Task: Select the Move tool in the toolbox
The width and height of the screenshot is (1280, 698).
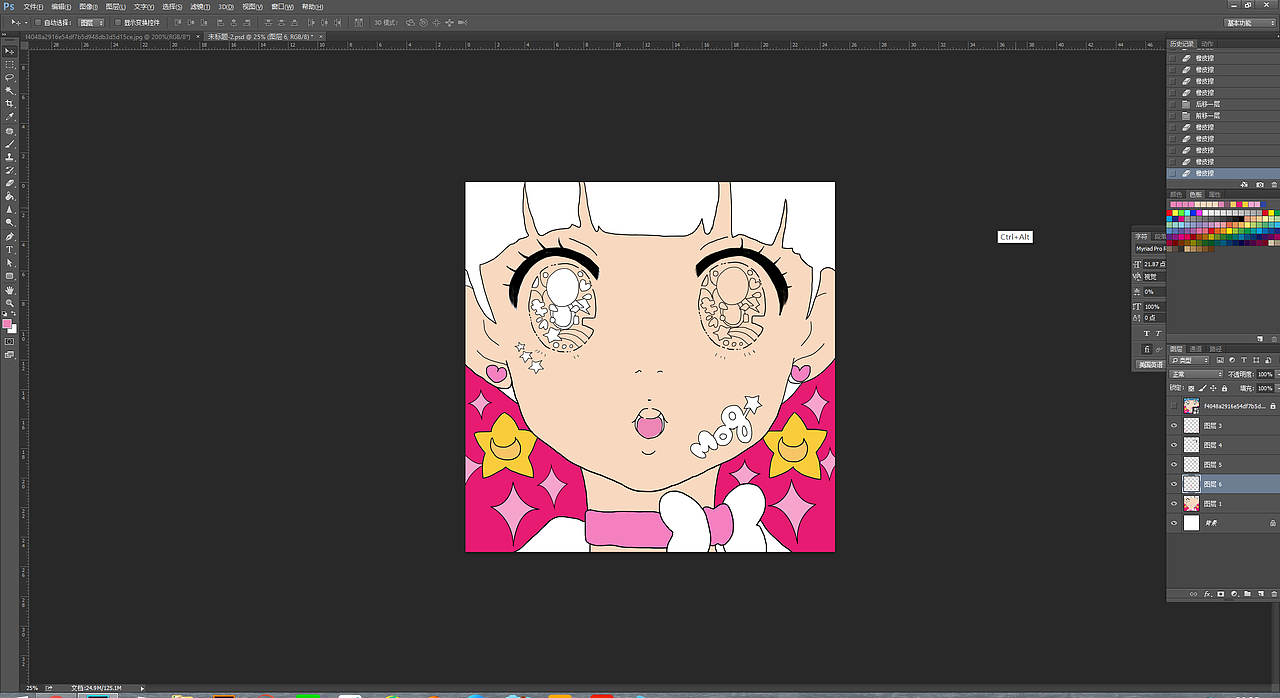Action: click(x=10, y=51)
